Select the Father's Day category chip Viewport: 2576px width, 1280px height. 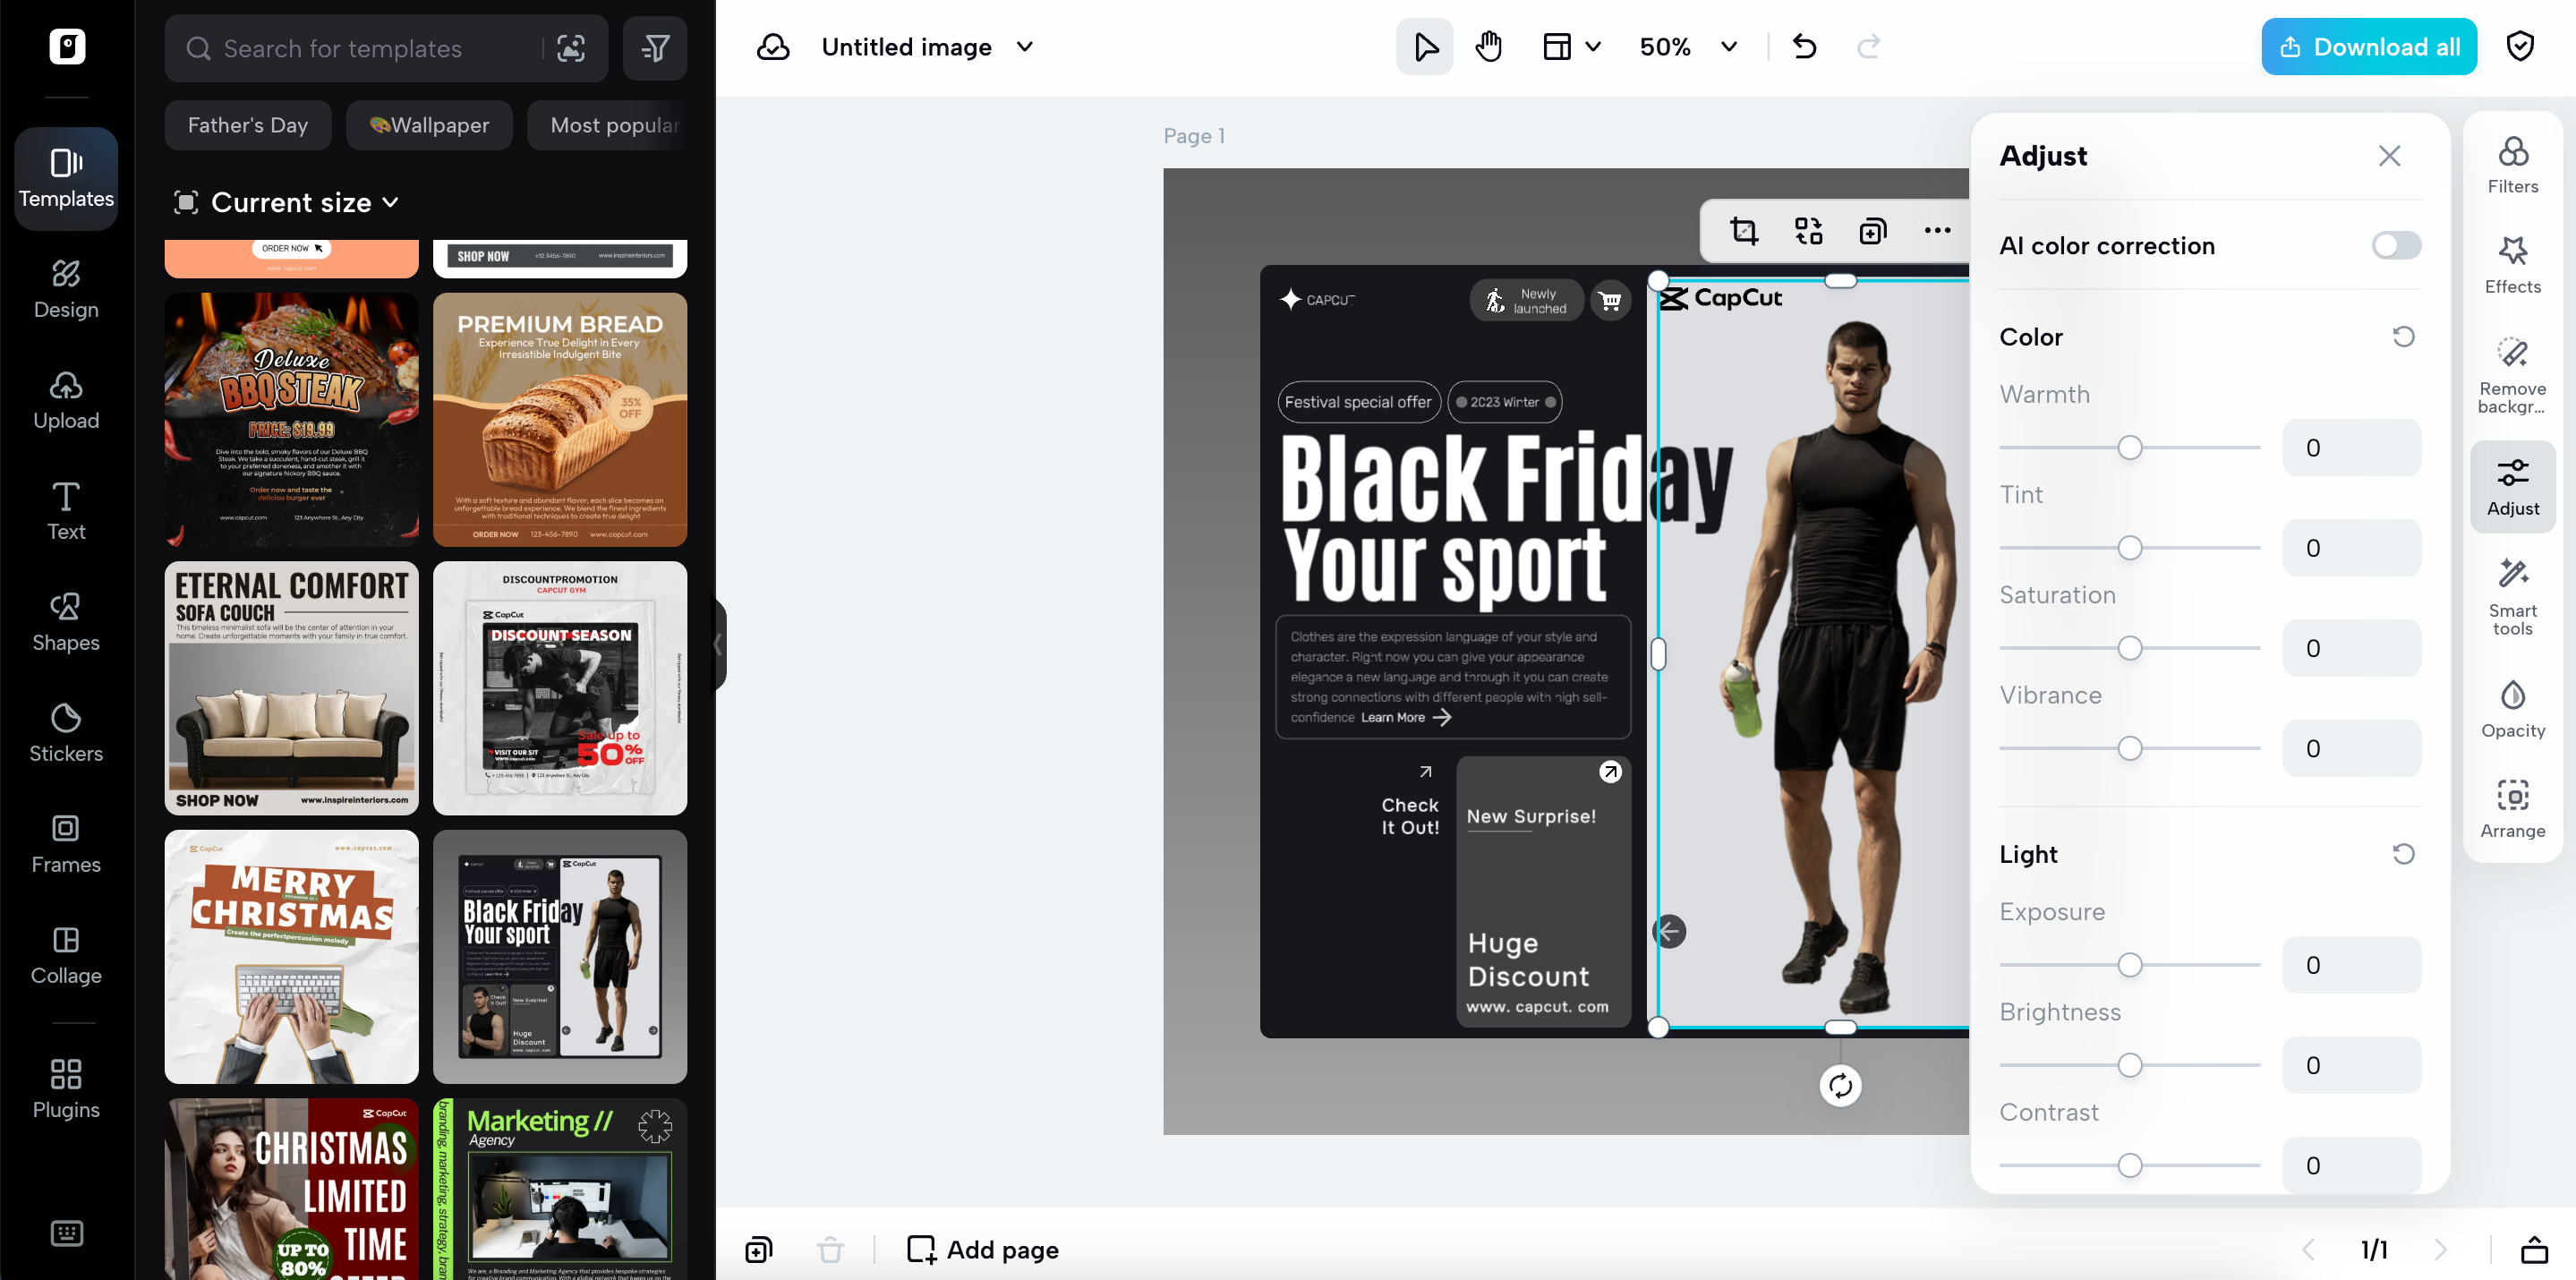point(248,126)
